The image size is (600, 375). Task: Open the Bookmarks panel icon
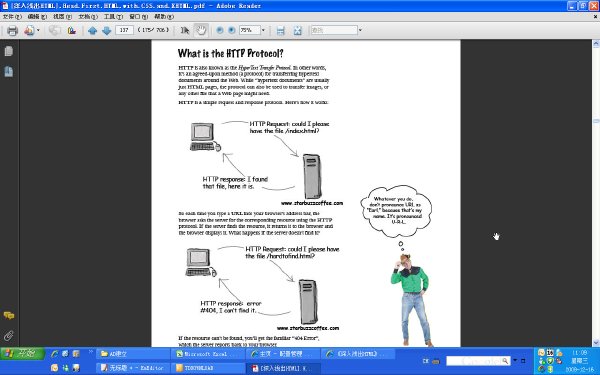click(x=9, y=72)
